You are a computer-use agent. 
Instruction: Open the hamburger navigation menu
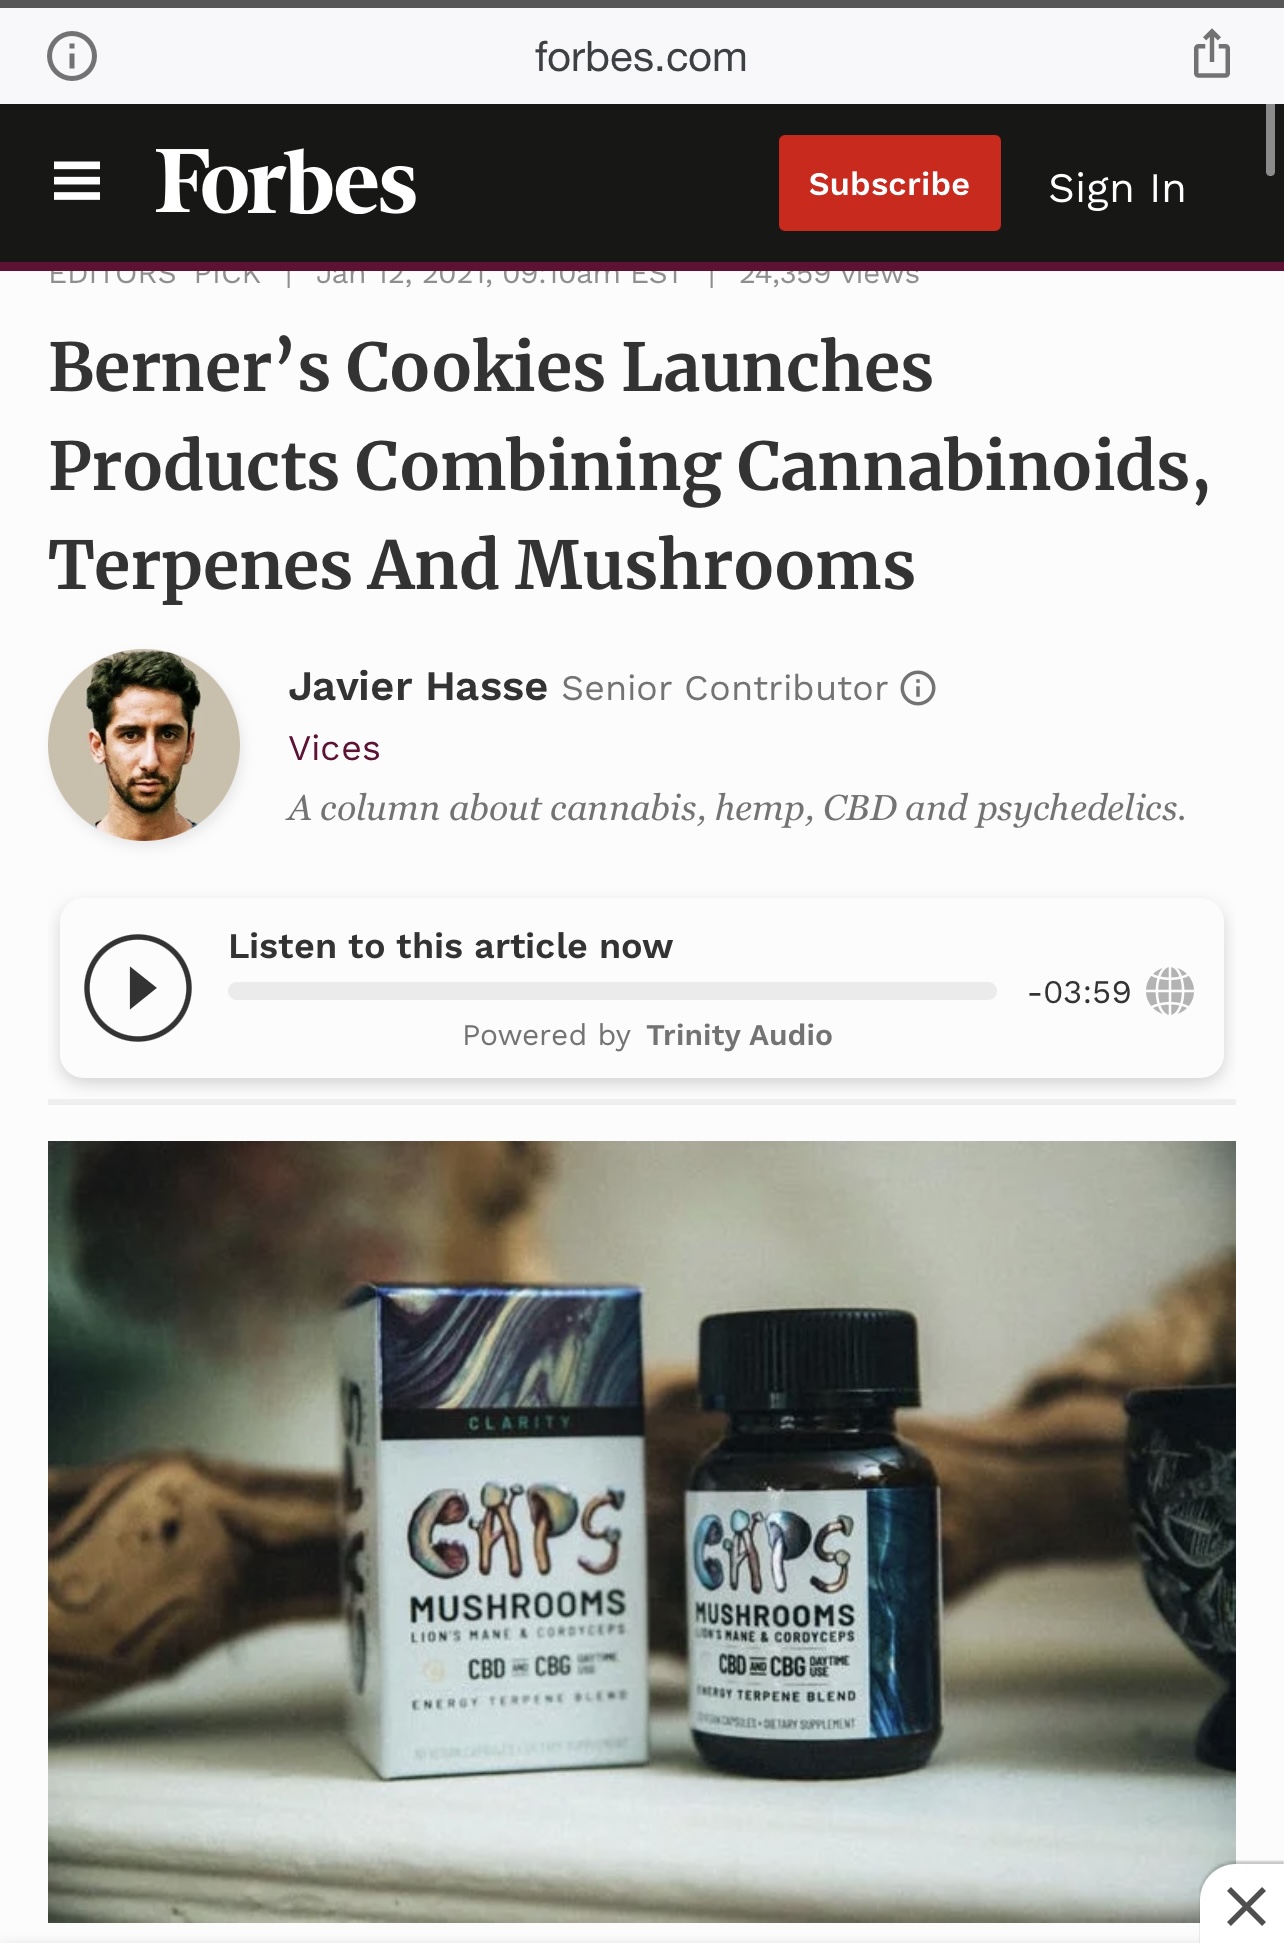(77, 182)
